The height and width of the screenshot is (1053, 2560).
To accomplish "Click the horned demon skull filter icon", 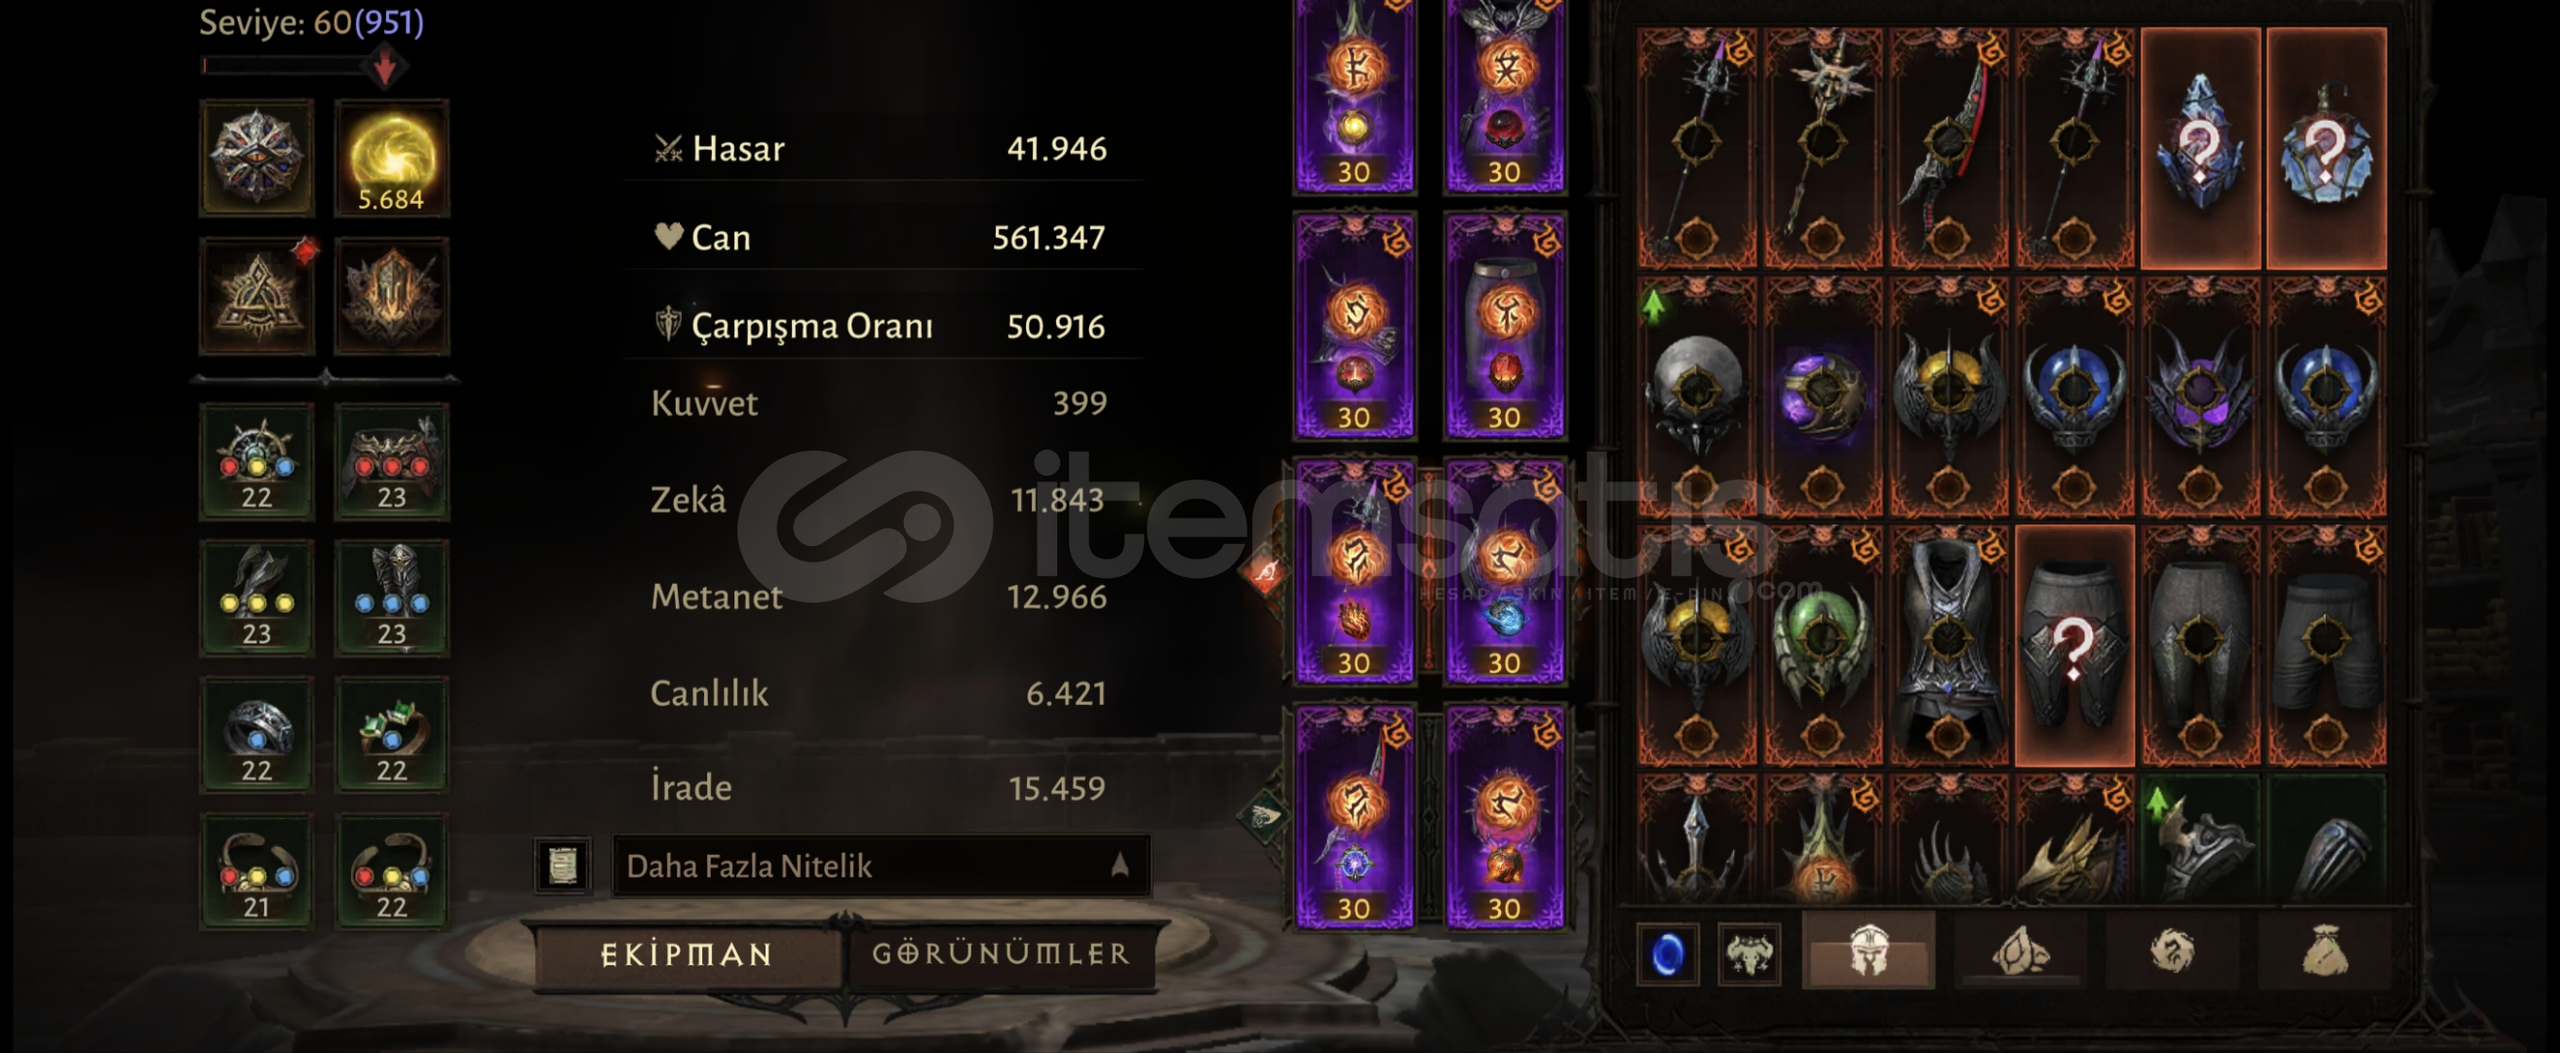I will 1749,954.
